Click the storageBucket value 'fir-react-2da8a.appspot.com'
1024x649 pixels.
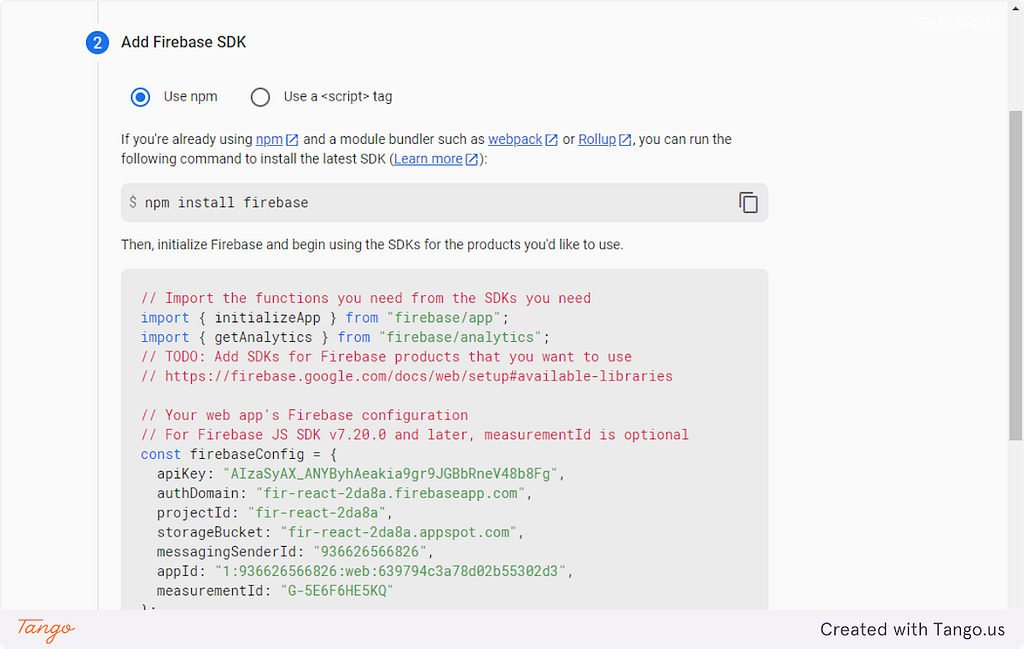[x=398, y=532]
